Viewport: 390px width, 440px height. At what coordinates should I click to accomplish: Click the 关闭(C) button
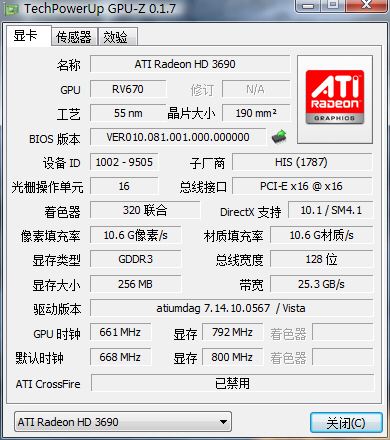[x=346, y=423]
